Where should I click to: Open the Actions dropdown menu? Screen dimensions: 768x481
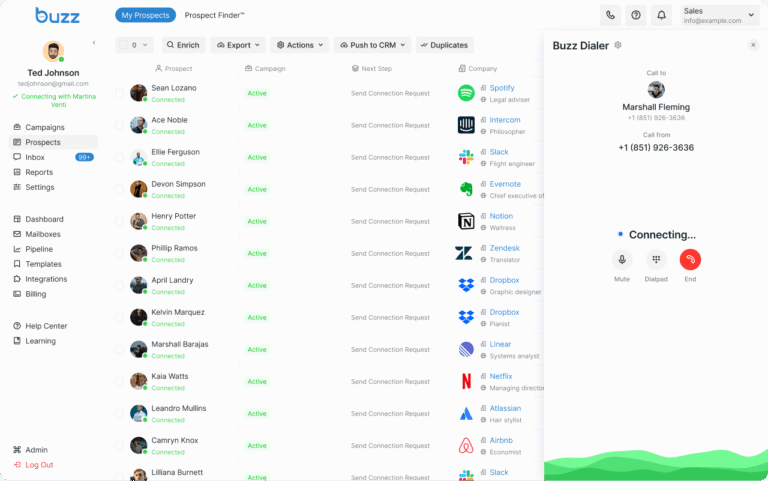[x=299, y=45]
